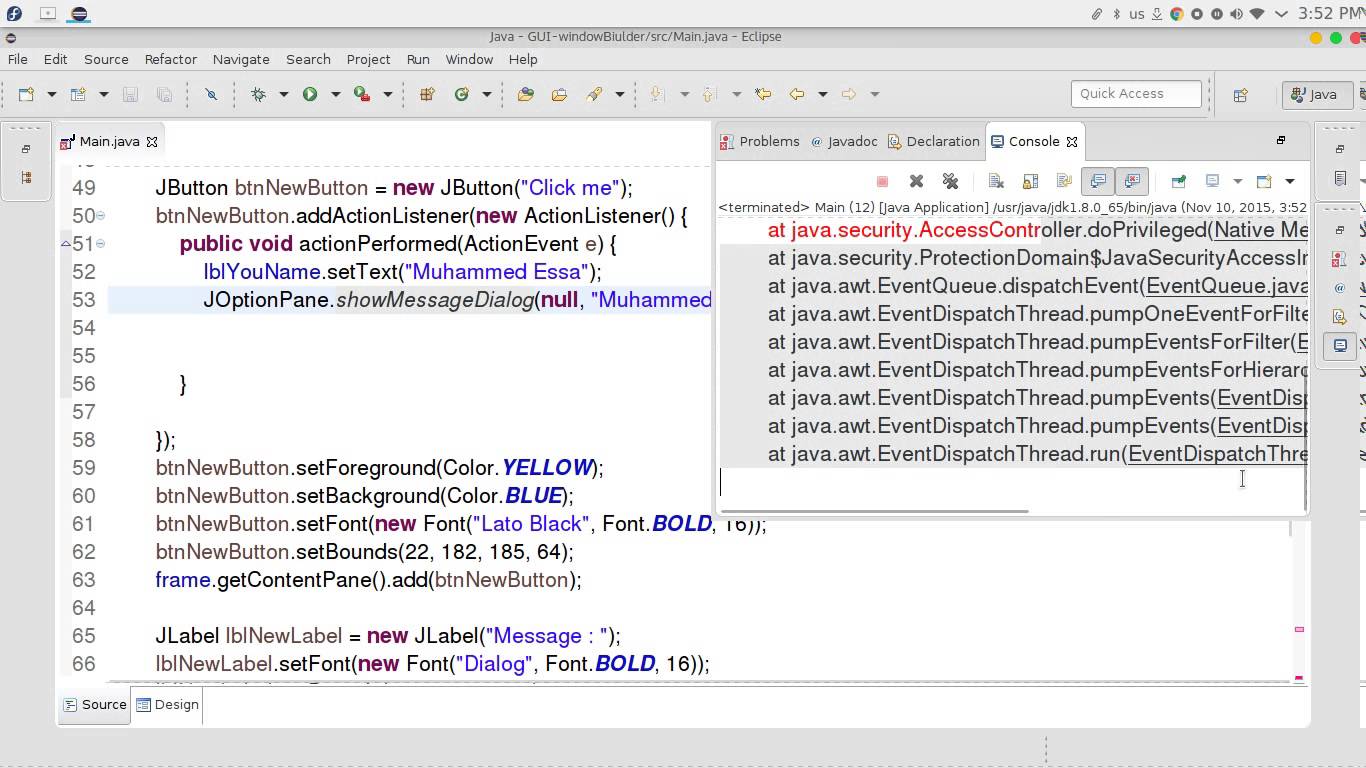Image resolution: width=1366 pixels, height=768 pixels.
Task: Toggle Skip All Breakpoints
Action: pyautogui.click(x=213, y=93)
